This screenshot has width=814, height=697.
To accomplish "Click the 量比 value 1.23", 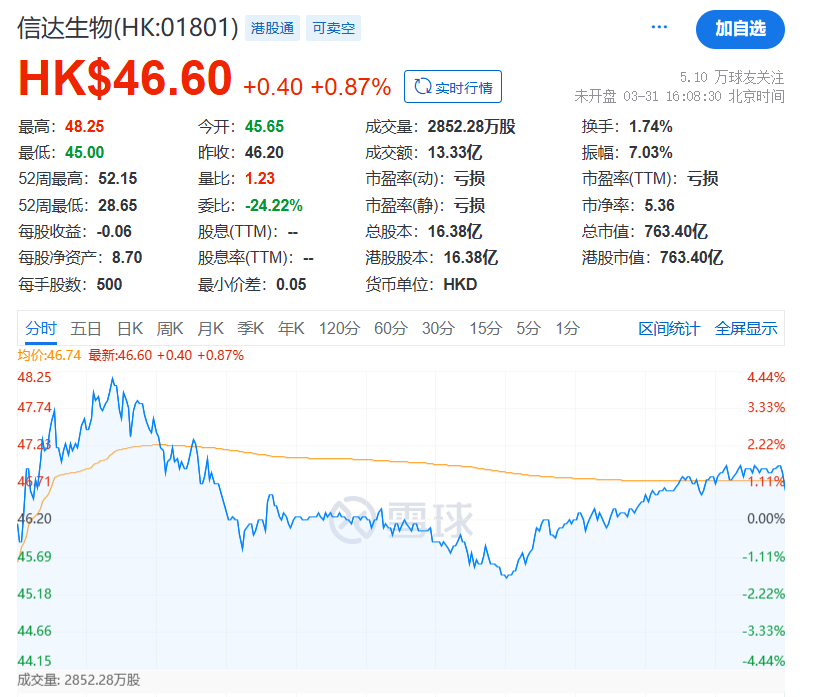I will pos(260,179).
